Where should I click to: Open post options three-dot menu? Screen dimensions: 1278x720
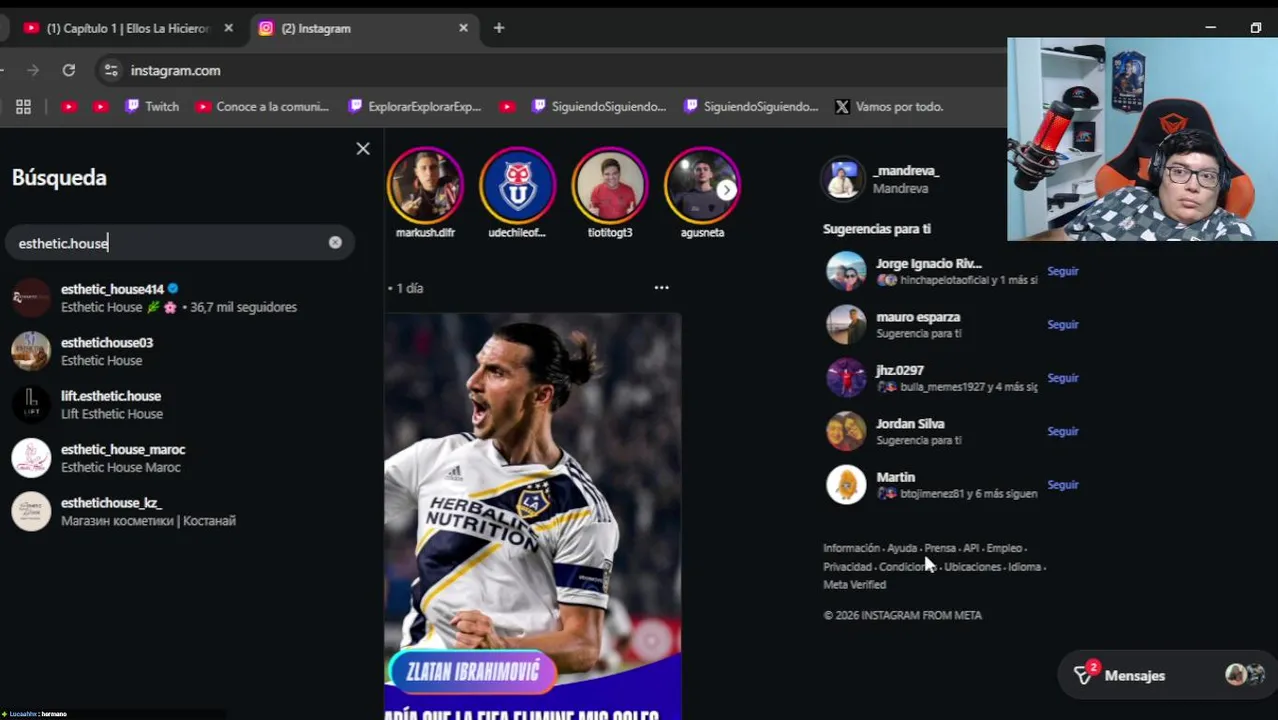click(x=661, y=288)
